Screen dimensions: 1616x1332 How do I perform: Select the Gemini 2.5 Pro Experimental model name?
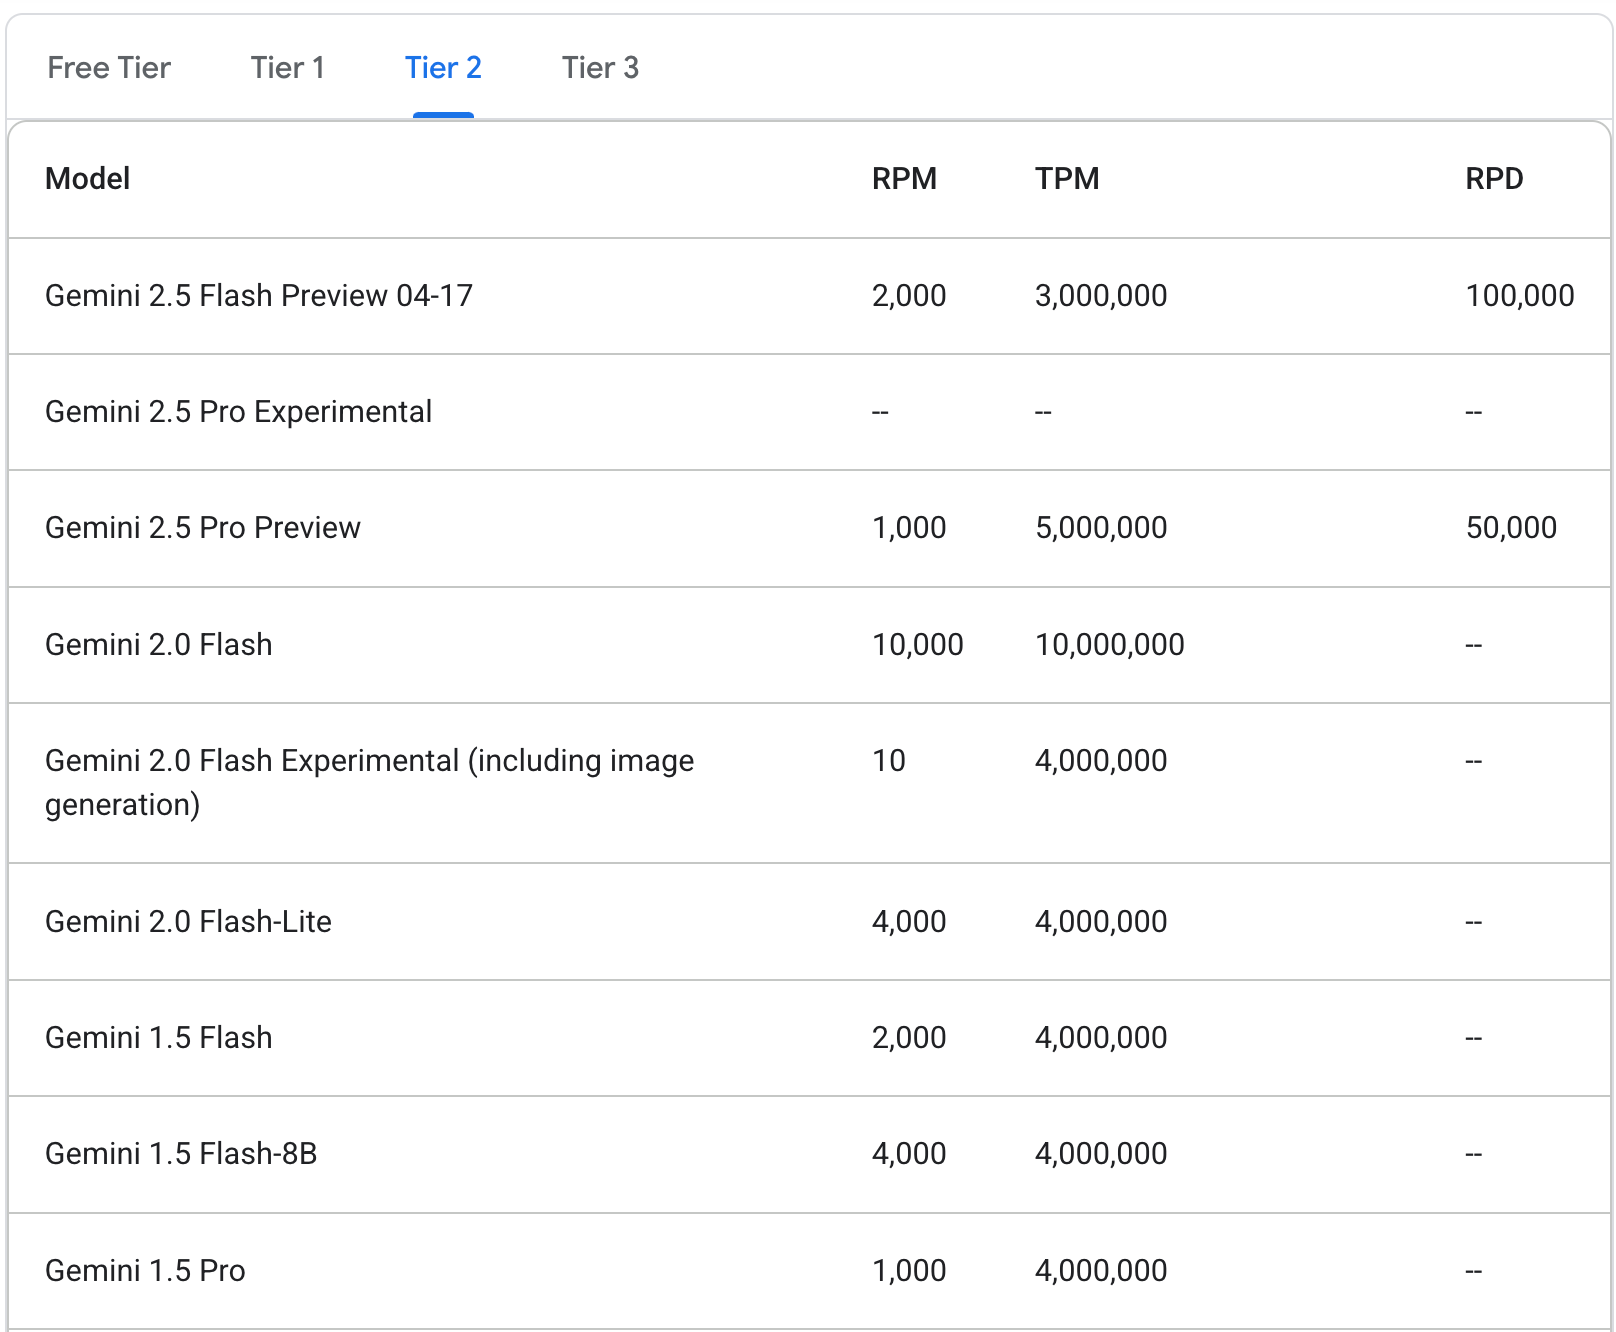tap(239, 412)
